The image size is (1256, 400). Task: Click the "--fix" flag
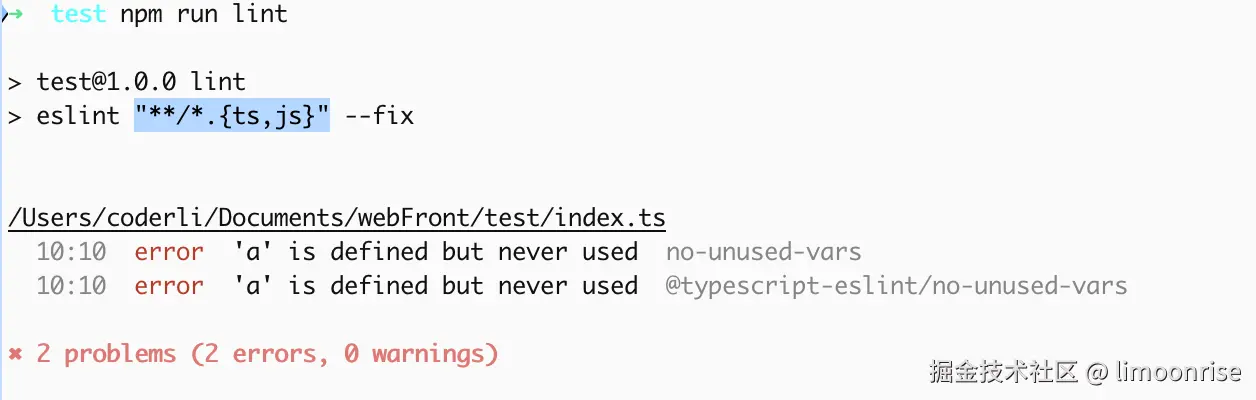point(379,116)
